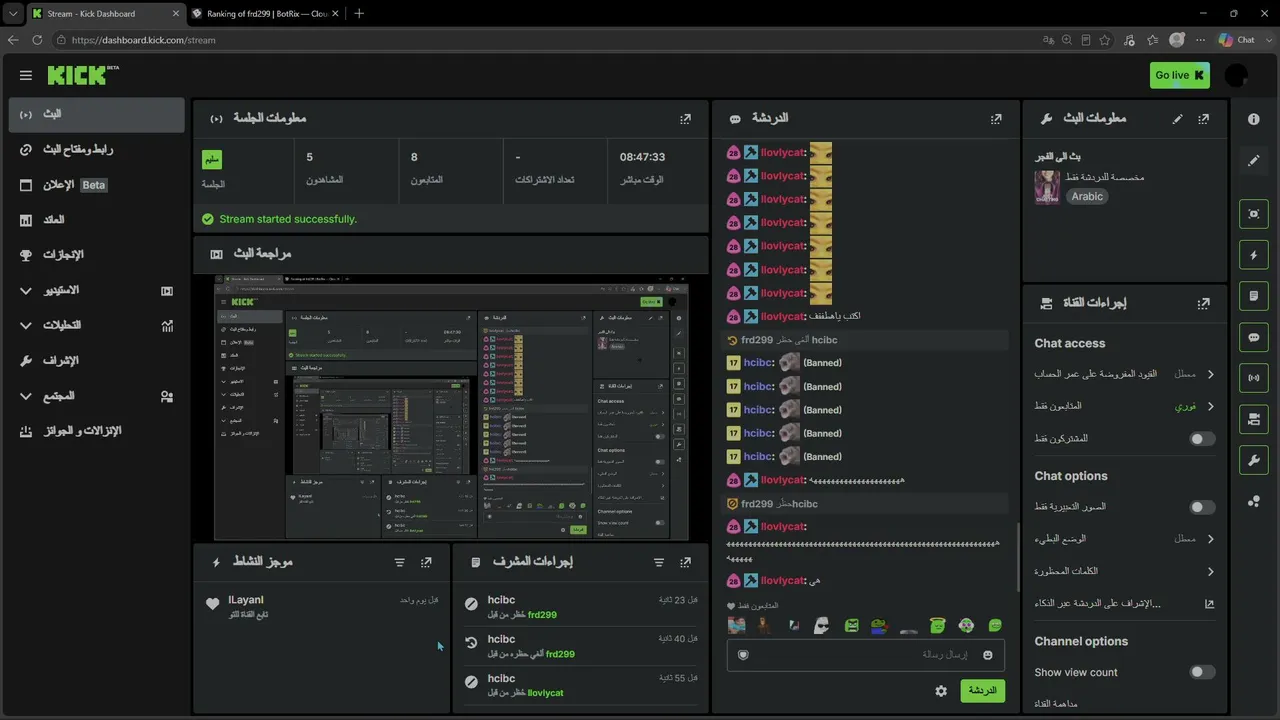The image size is (1280, 720).
Task: Insert the sunglasses emote from quick bar
Action: click(x=821, y=626)
